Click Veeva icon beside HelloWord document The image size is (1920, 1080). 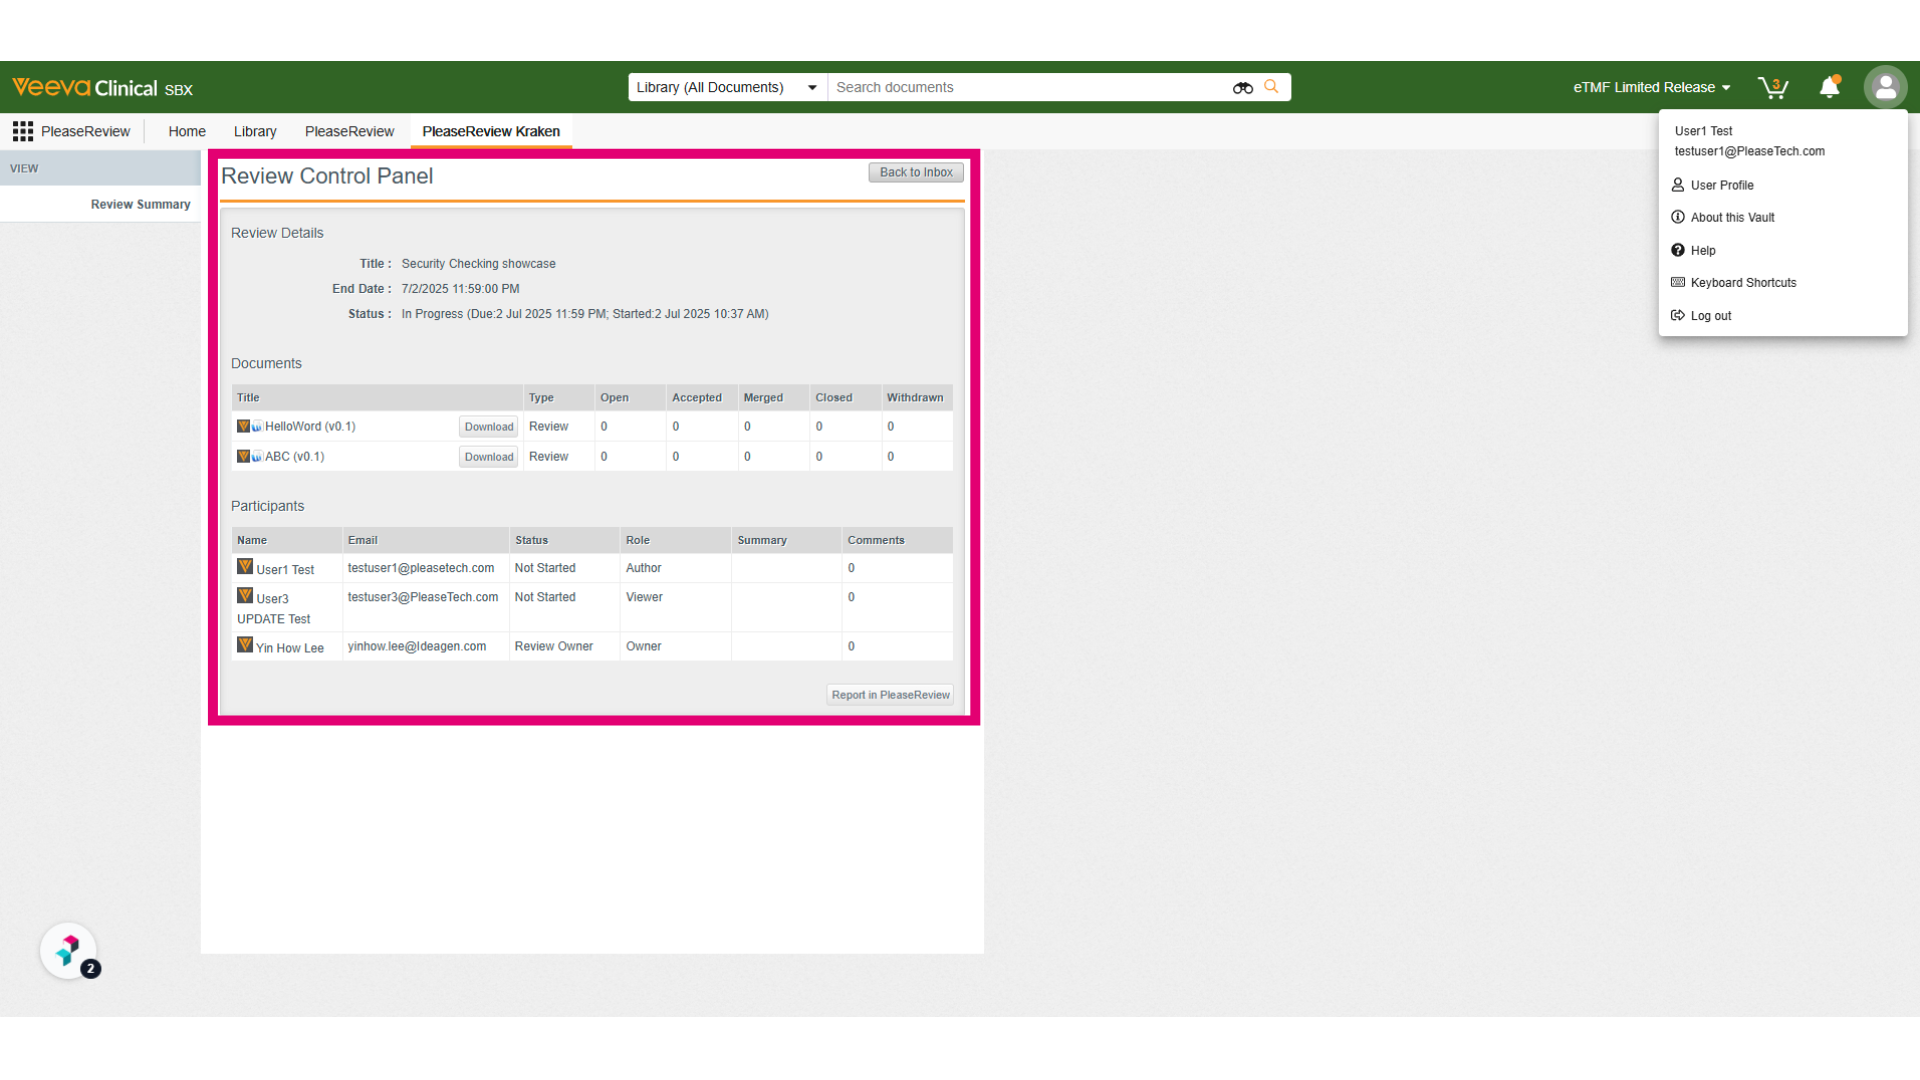coord(243,426)
